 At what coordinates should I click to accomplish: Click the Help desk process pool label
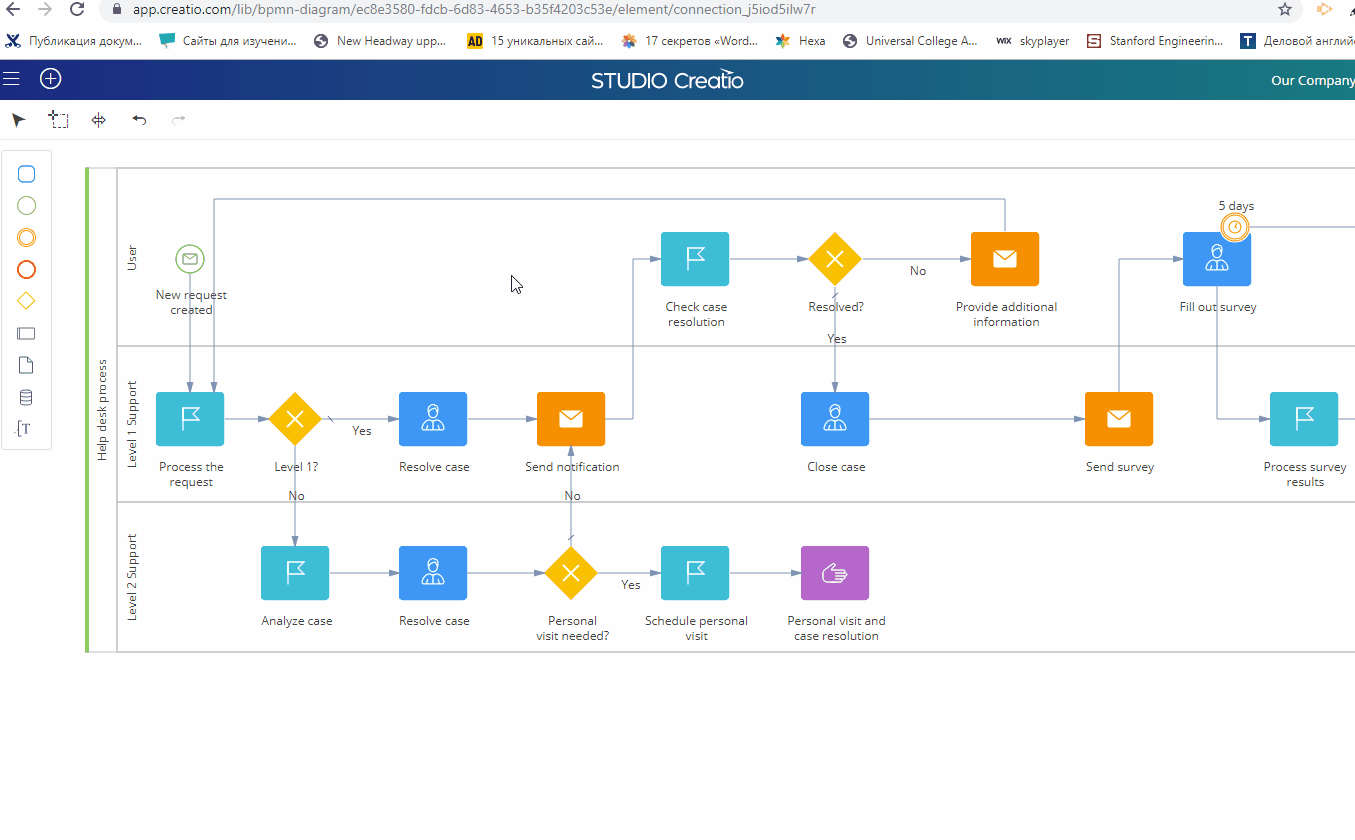pyautogui.click(x=103, y=410)
